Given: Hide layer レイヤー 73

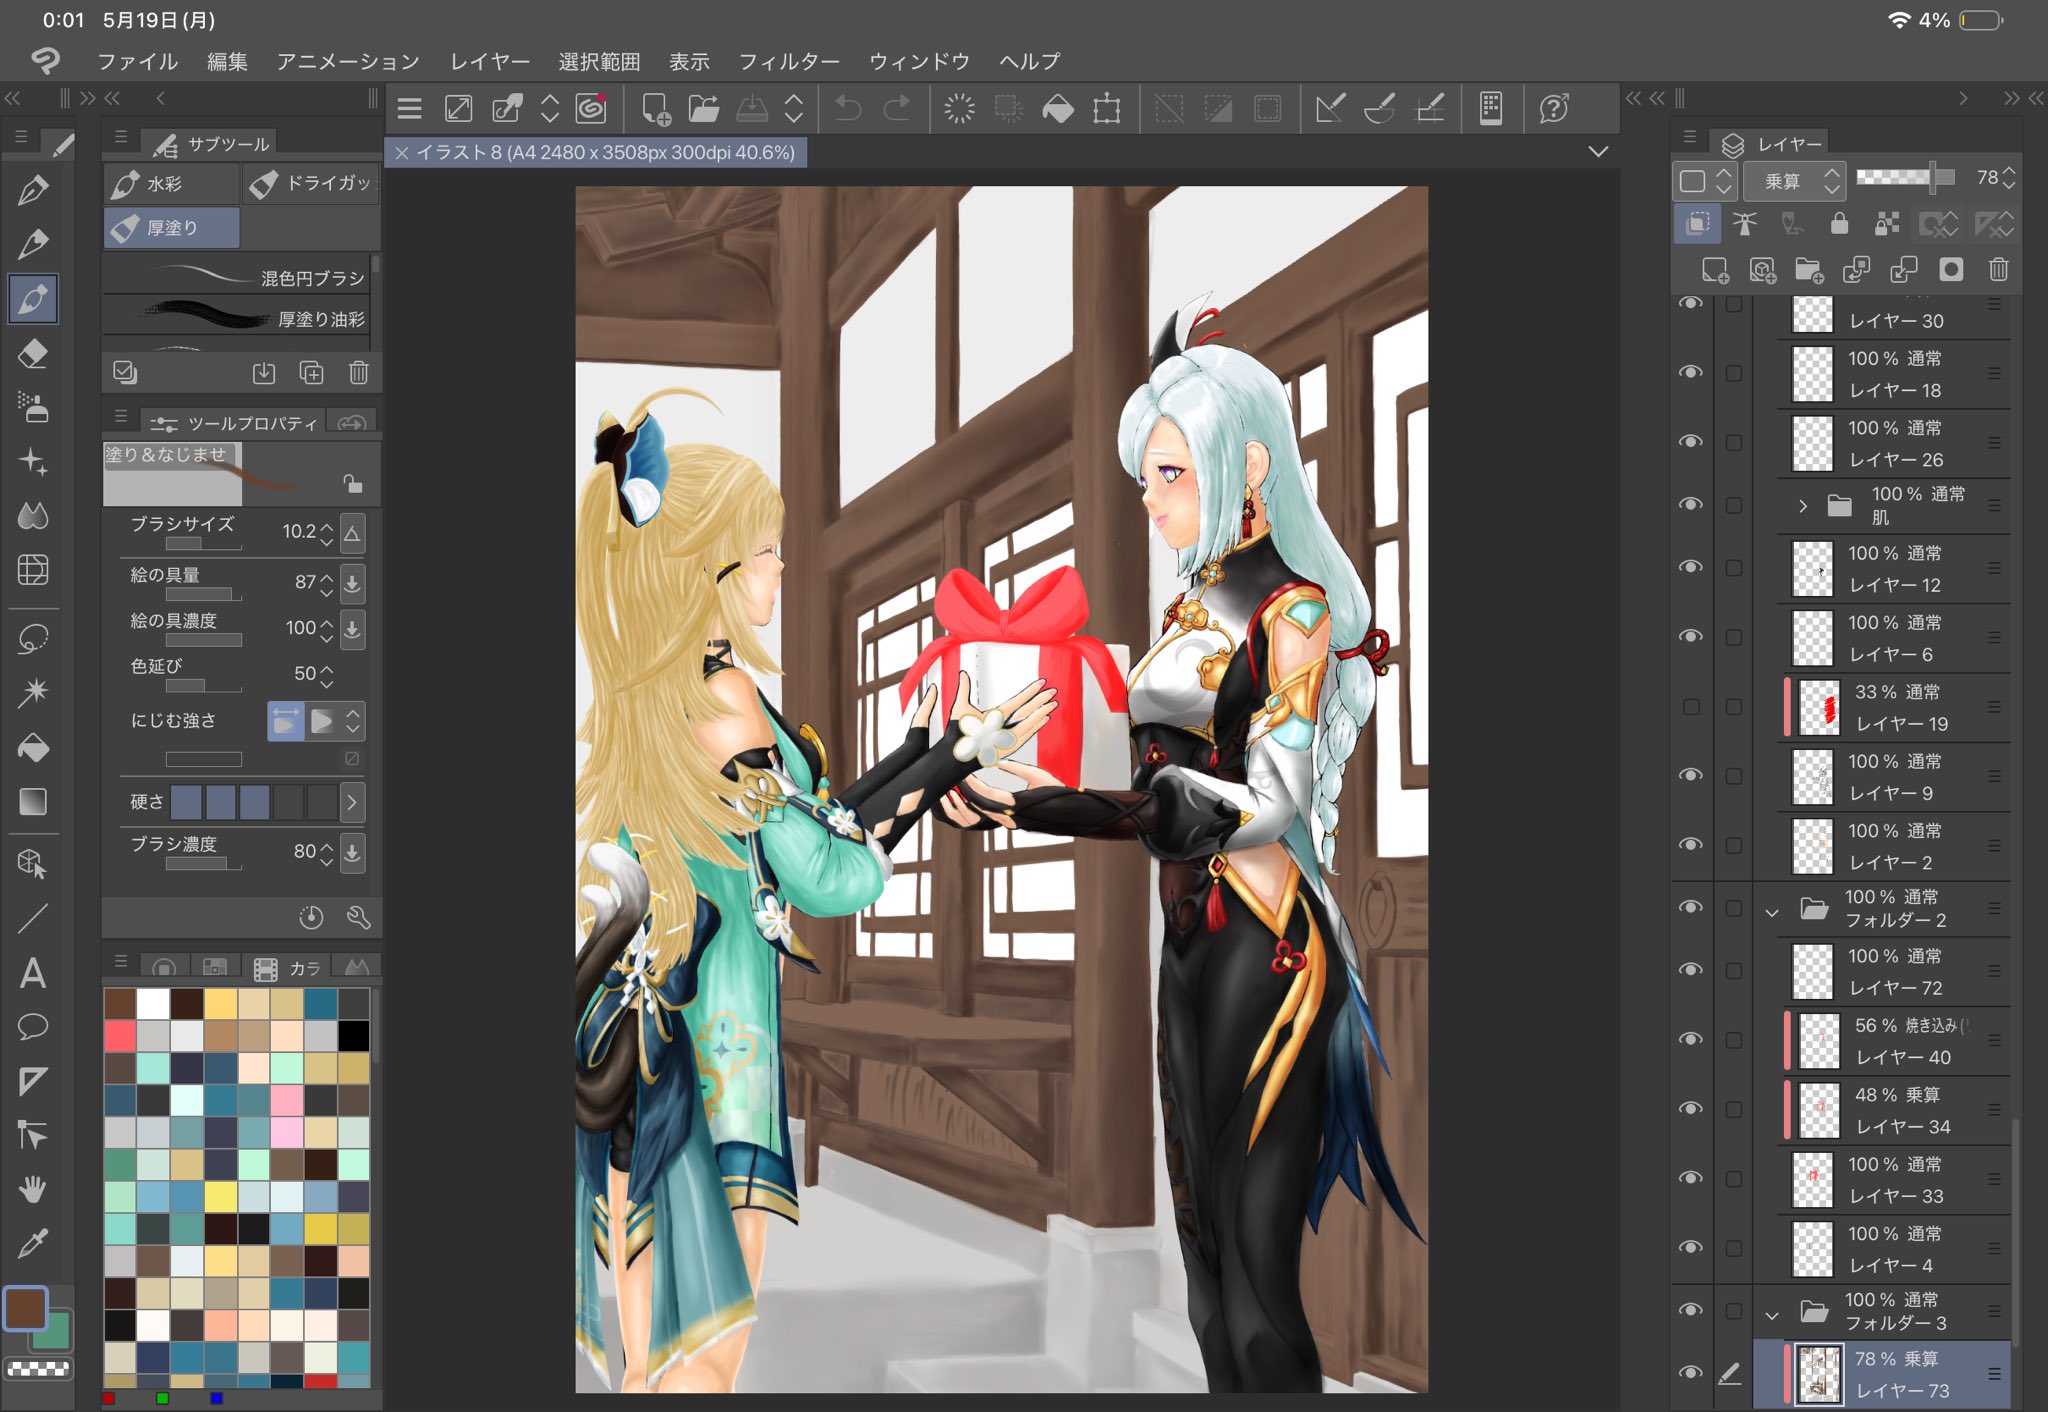Looking at the screenshot, I should tap(1691, 1372).
